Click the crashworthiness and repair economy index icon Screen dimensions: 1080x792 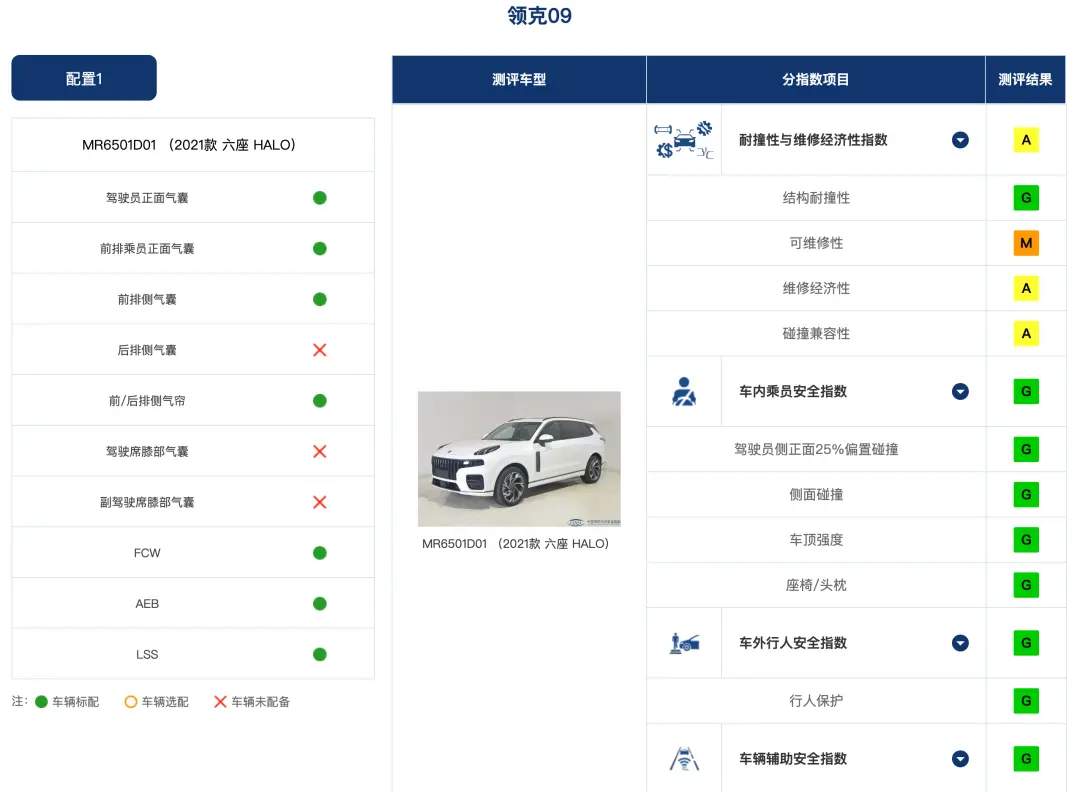[684, 140]
